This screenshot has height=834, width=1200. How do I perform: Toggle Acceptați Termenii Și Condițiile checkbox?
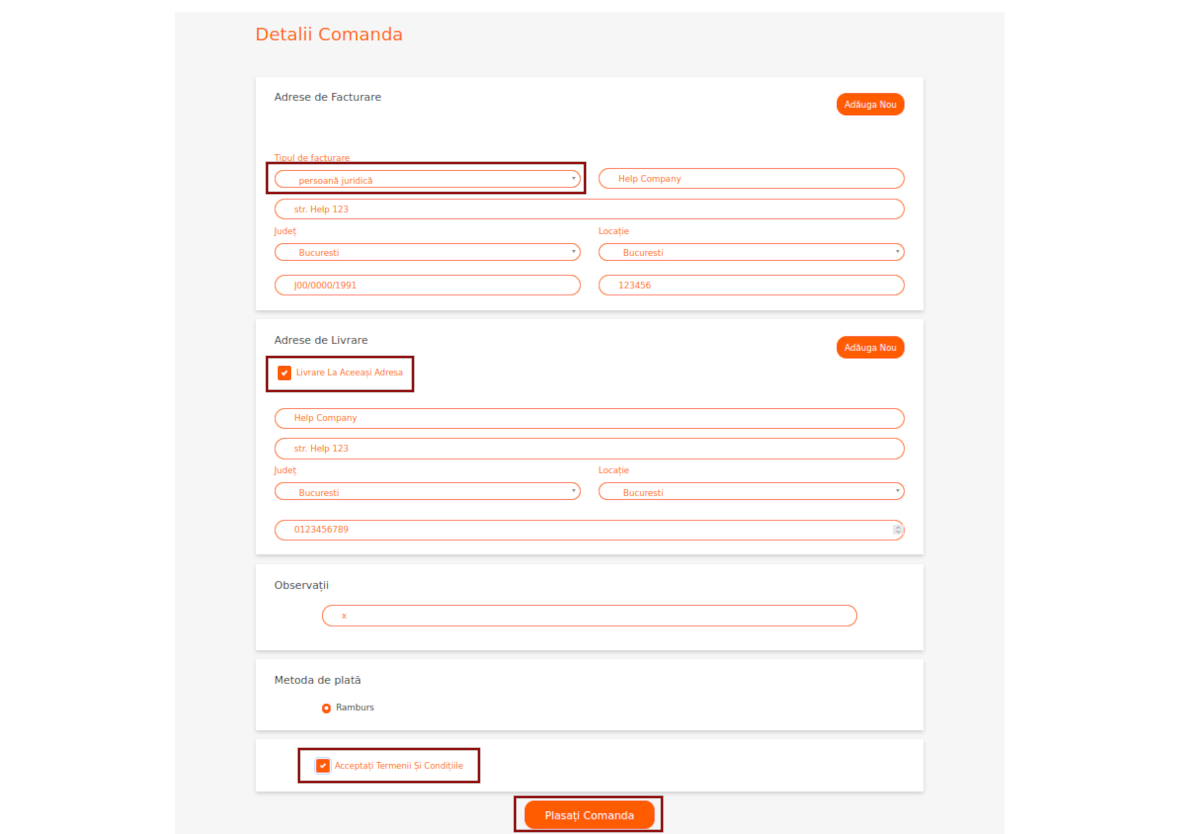pos(323,766)
